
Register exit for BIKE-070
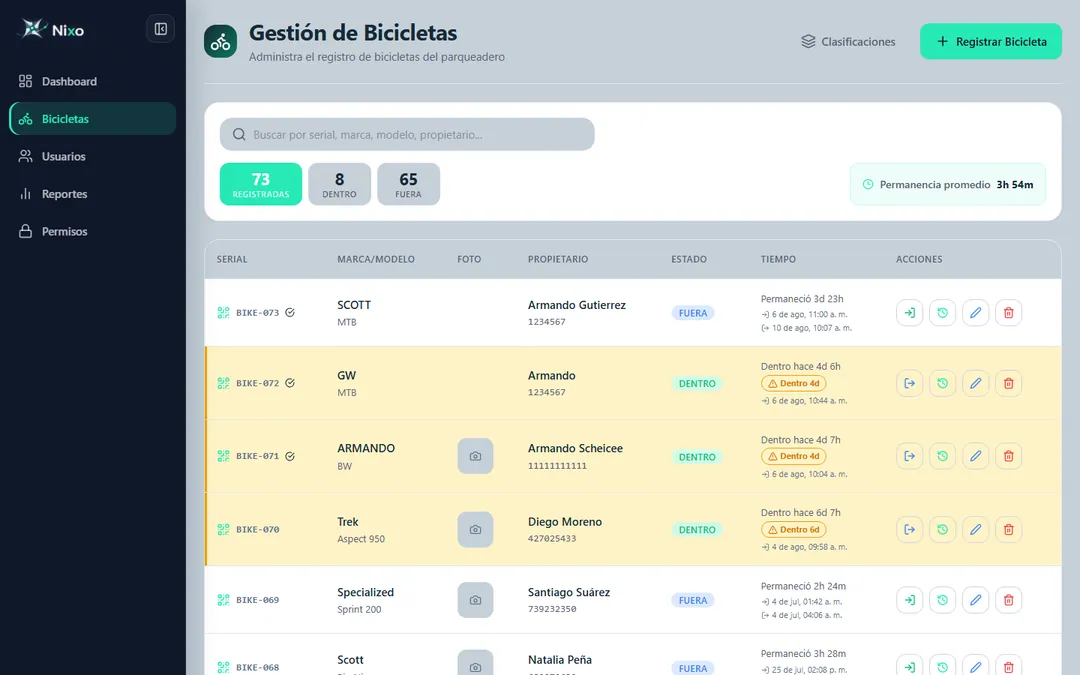[x=909, y=530]
